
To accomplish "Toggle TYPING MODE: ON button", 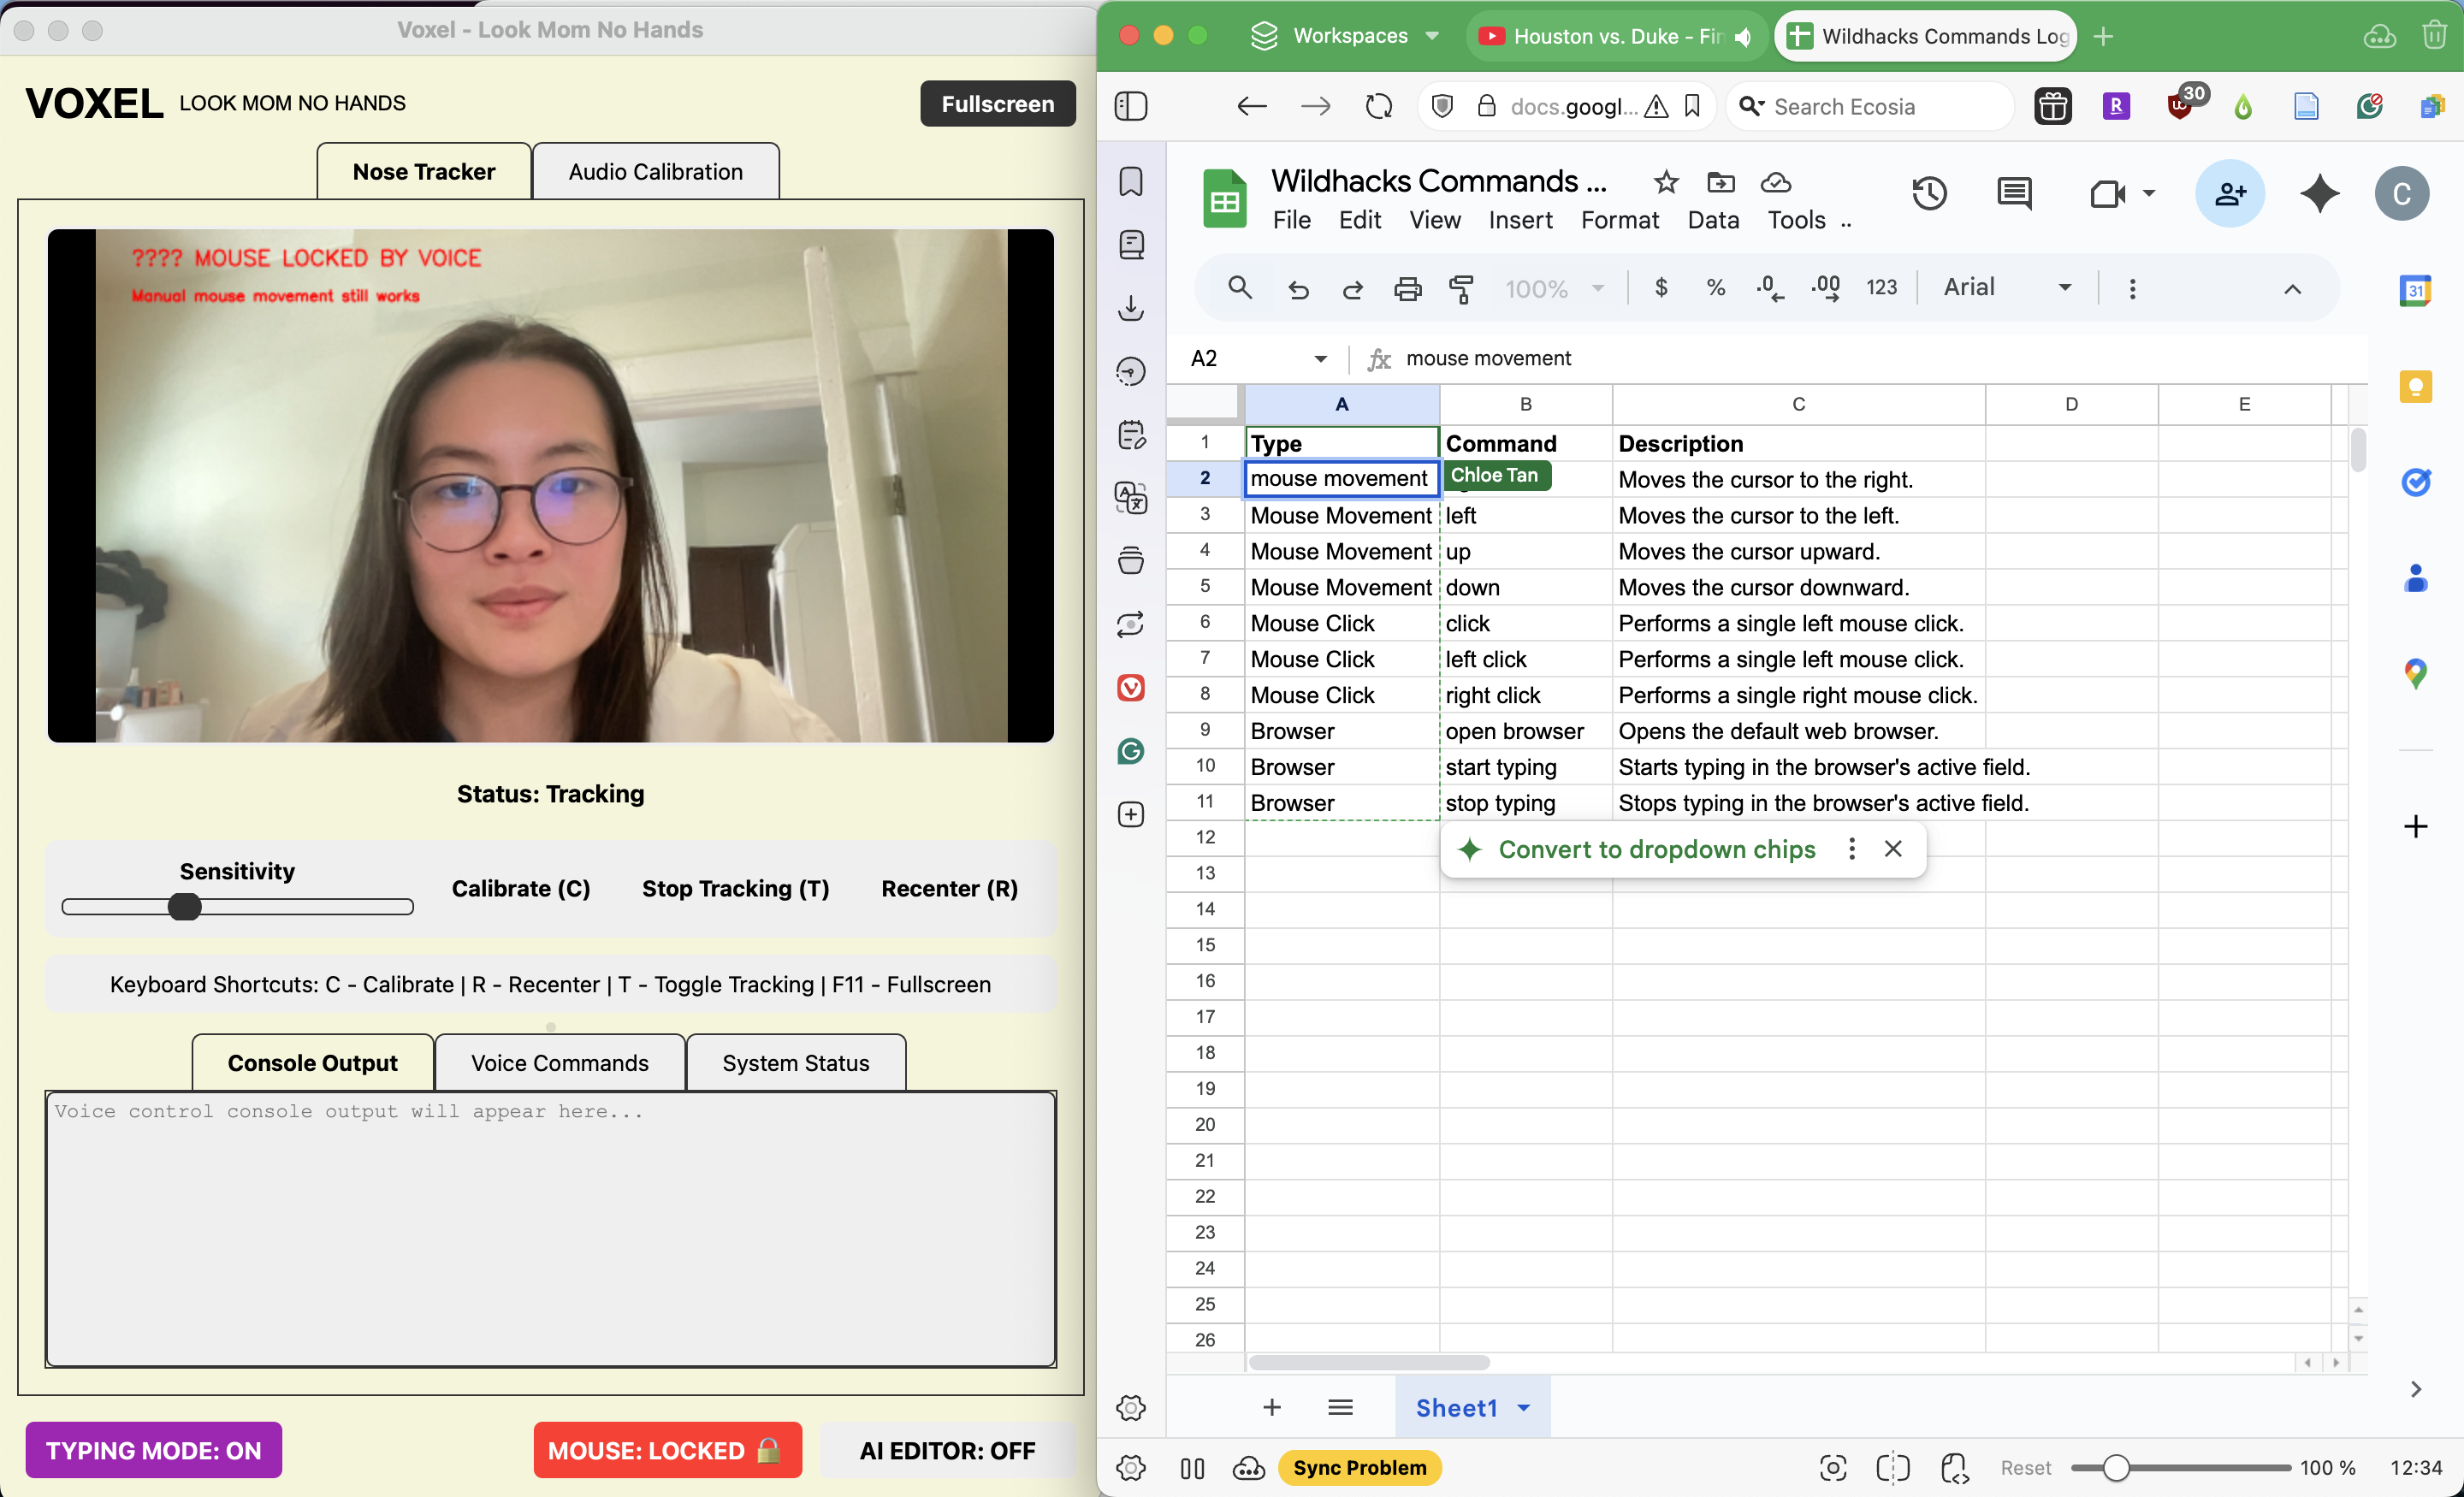I will click(153, 1450).
